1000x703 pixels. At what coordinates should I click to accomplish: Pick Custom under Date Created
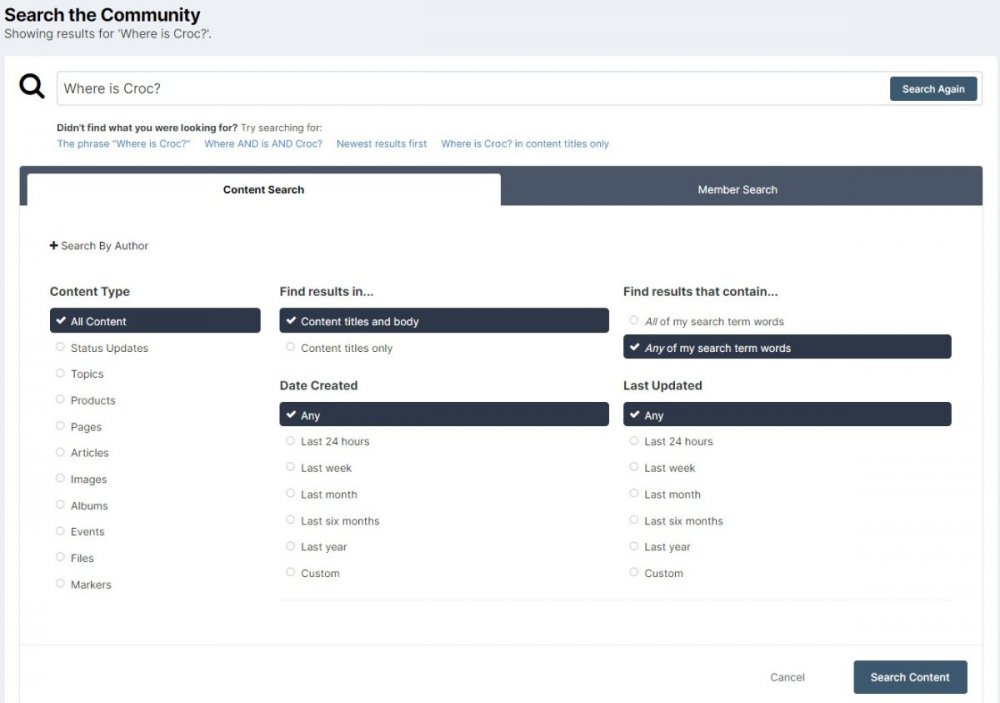tap(319, 573)
